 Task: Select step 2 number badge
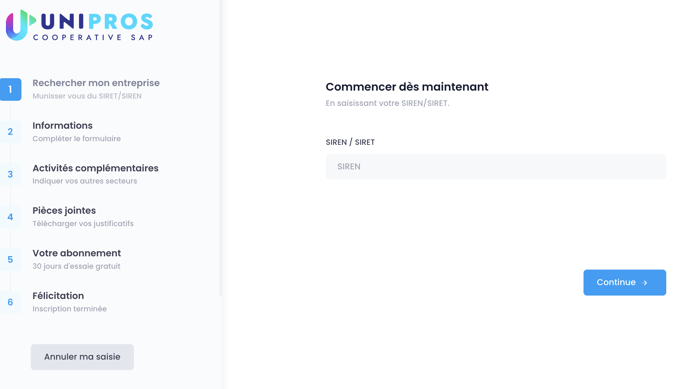click(x=11, y=132)
